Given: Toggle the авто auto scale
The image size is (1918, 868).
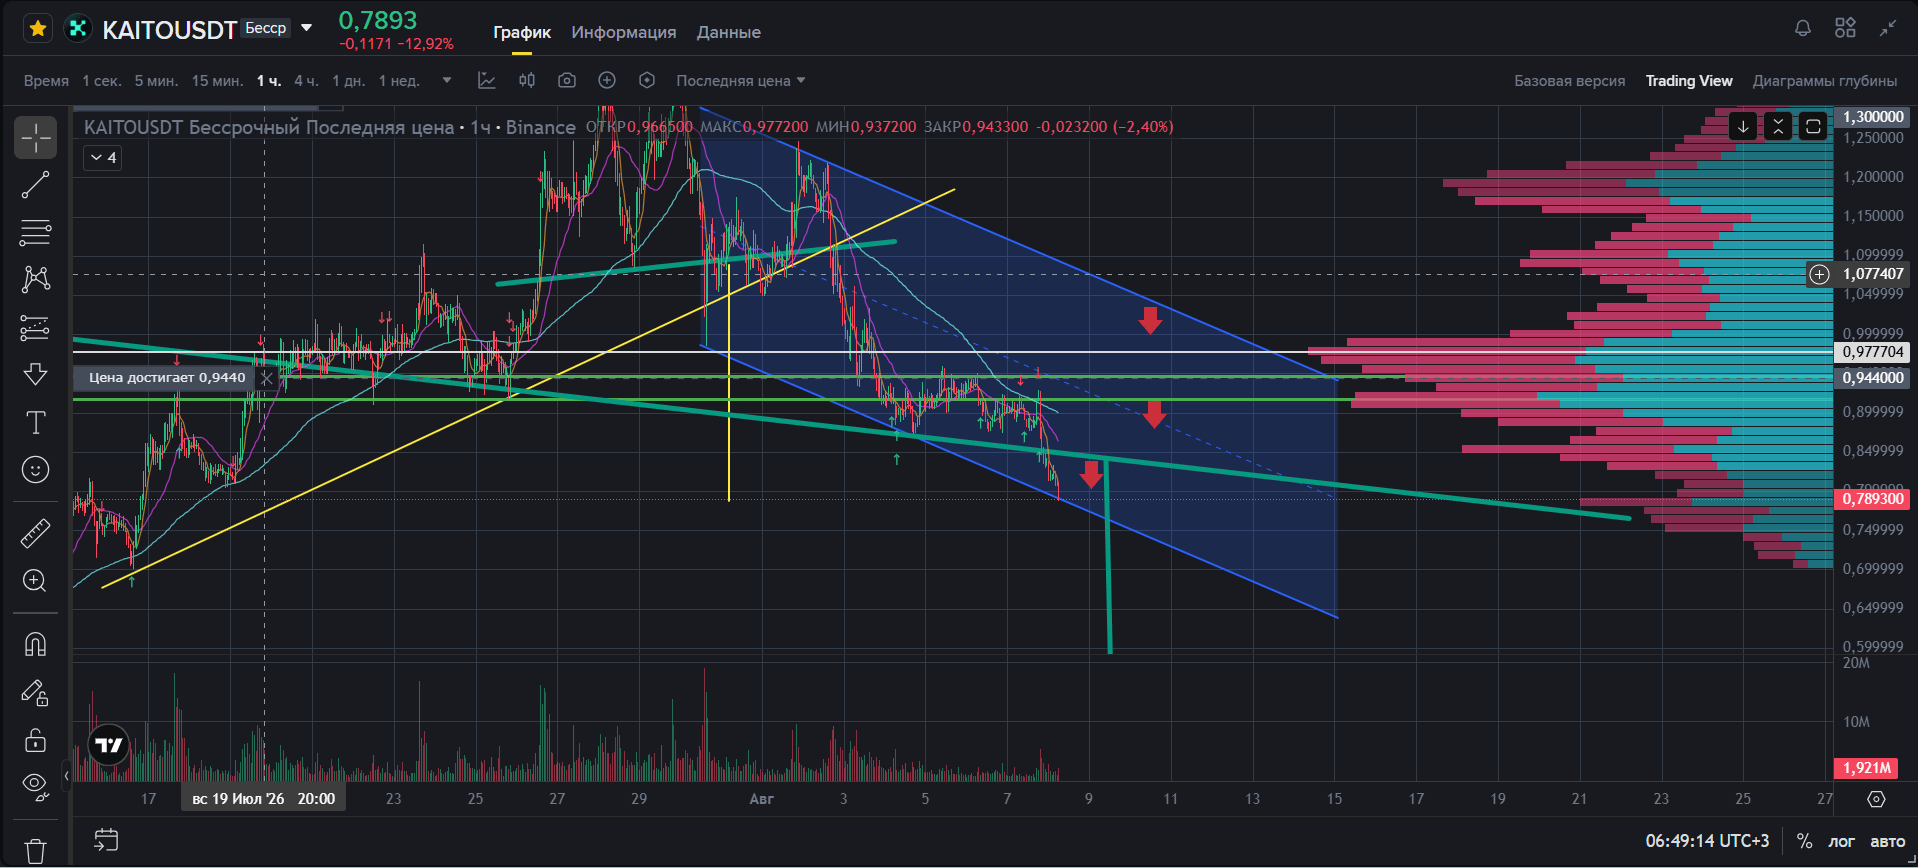Looking at the screenshot, I should coord(1888,842).
